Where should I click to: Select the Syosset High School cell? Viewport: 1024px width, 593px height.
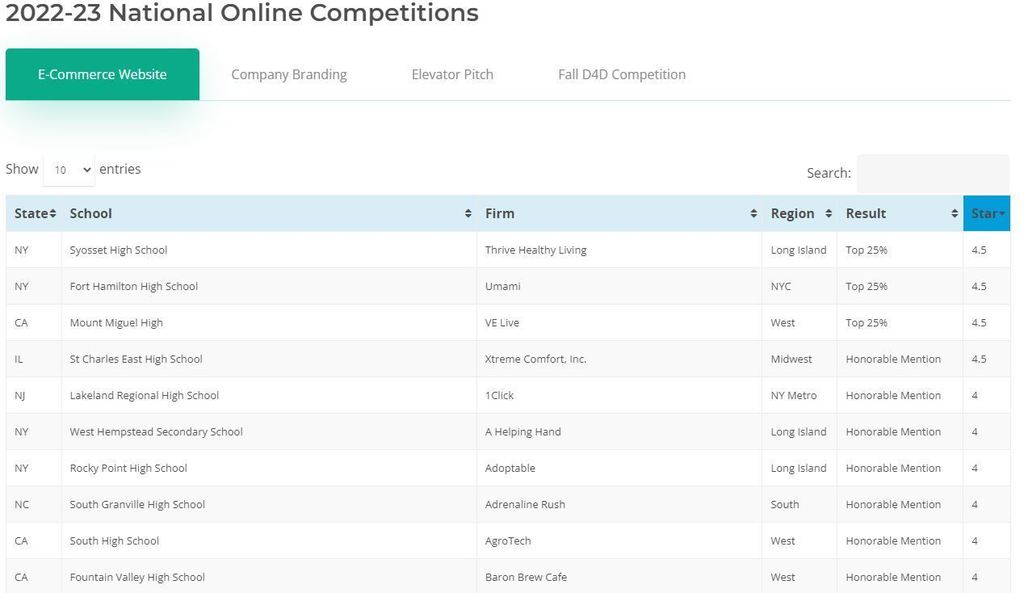click(269, 250)
